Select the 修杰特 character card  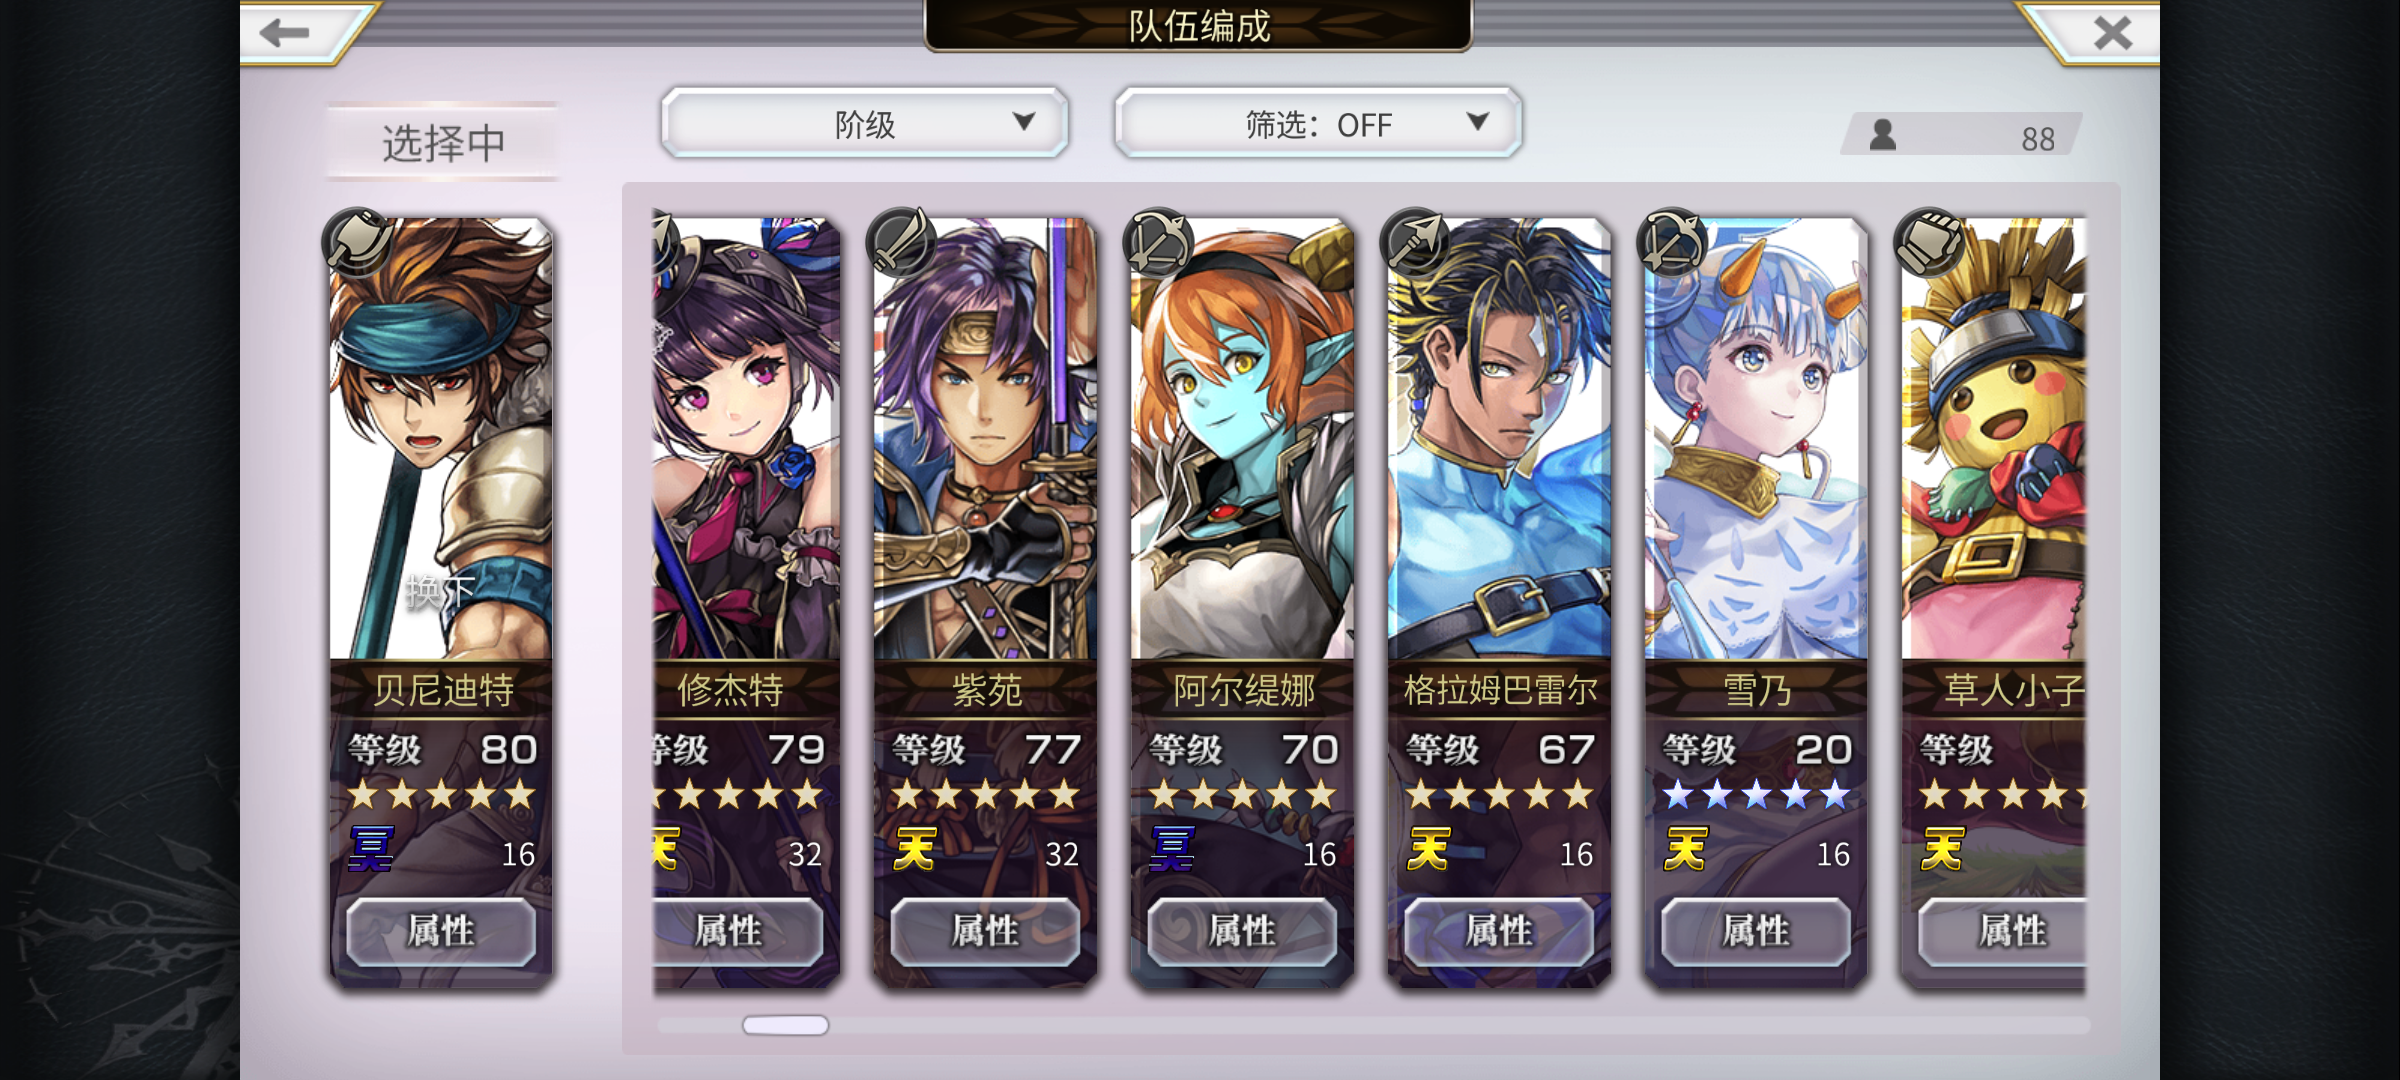pos(746,600)
